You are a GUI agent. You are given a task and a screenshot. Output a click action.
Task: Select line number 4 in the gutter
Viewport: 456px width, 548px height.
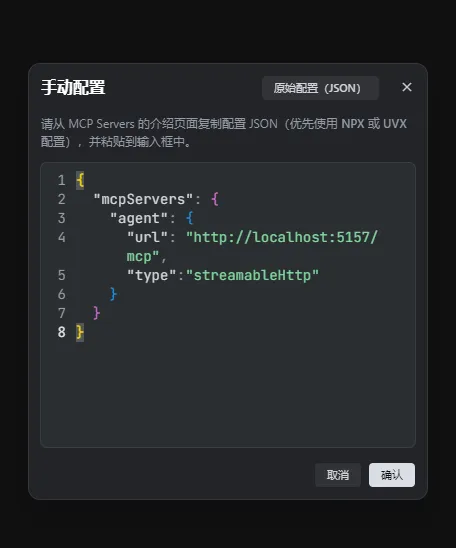[x=61, y=238]
